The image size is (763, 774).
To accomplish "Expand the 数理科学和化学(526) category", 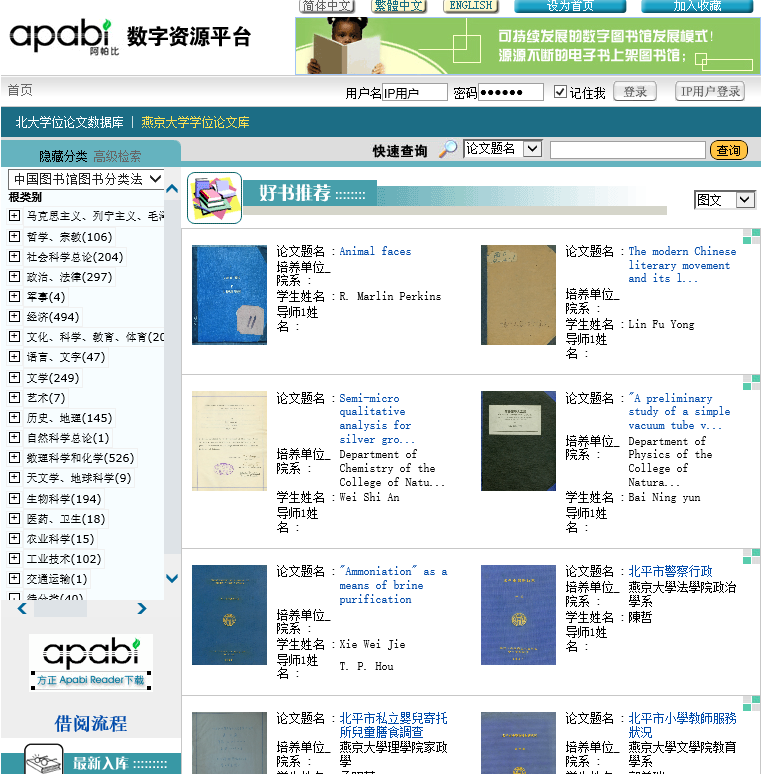I will point(14,458).
